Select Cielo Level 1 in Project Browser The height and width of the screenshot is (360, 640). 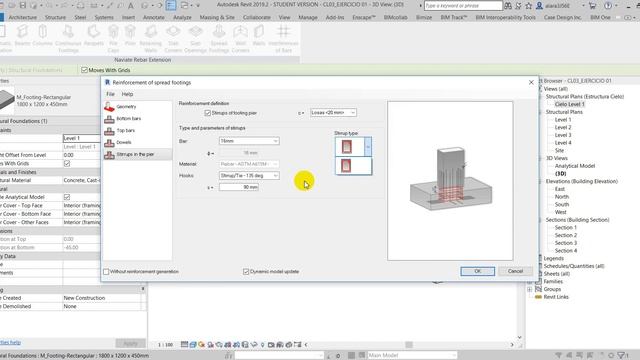click(569, 104)
